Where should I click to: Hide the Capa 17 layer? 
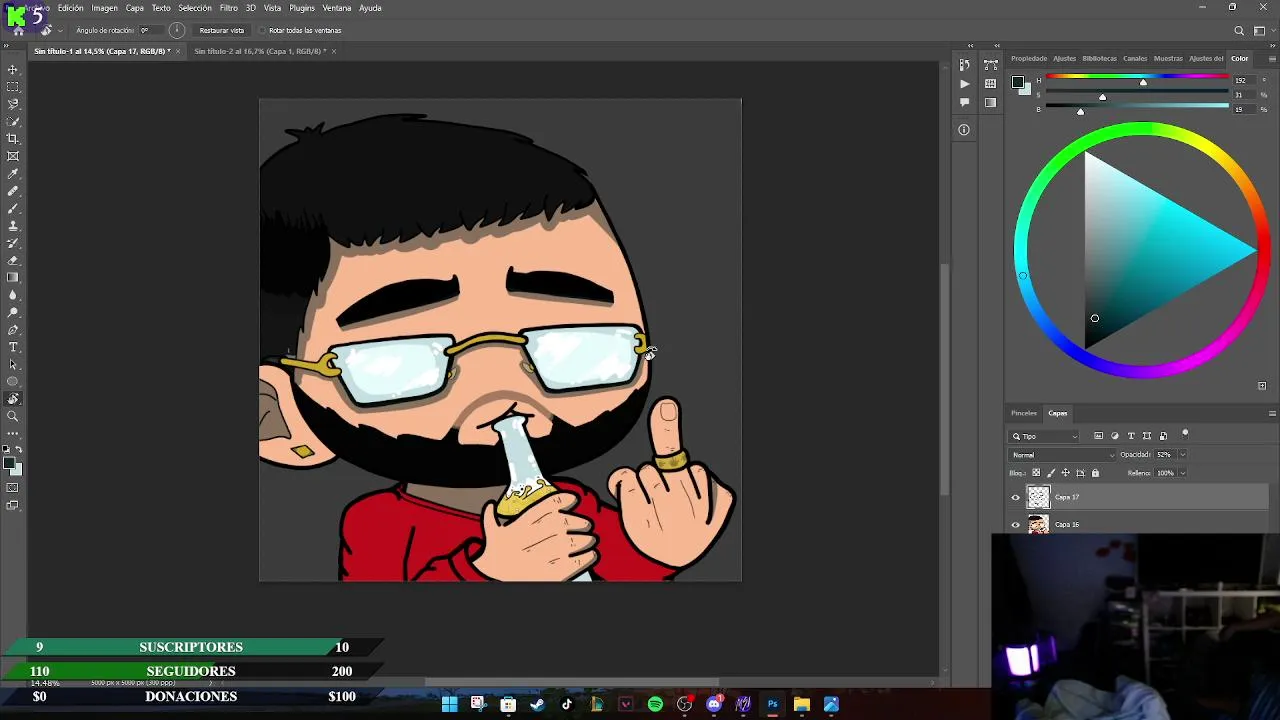1016,497
